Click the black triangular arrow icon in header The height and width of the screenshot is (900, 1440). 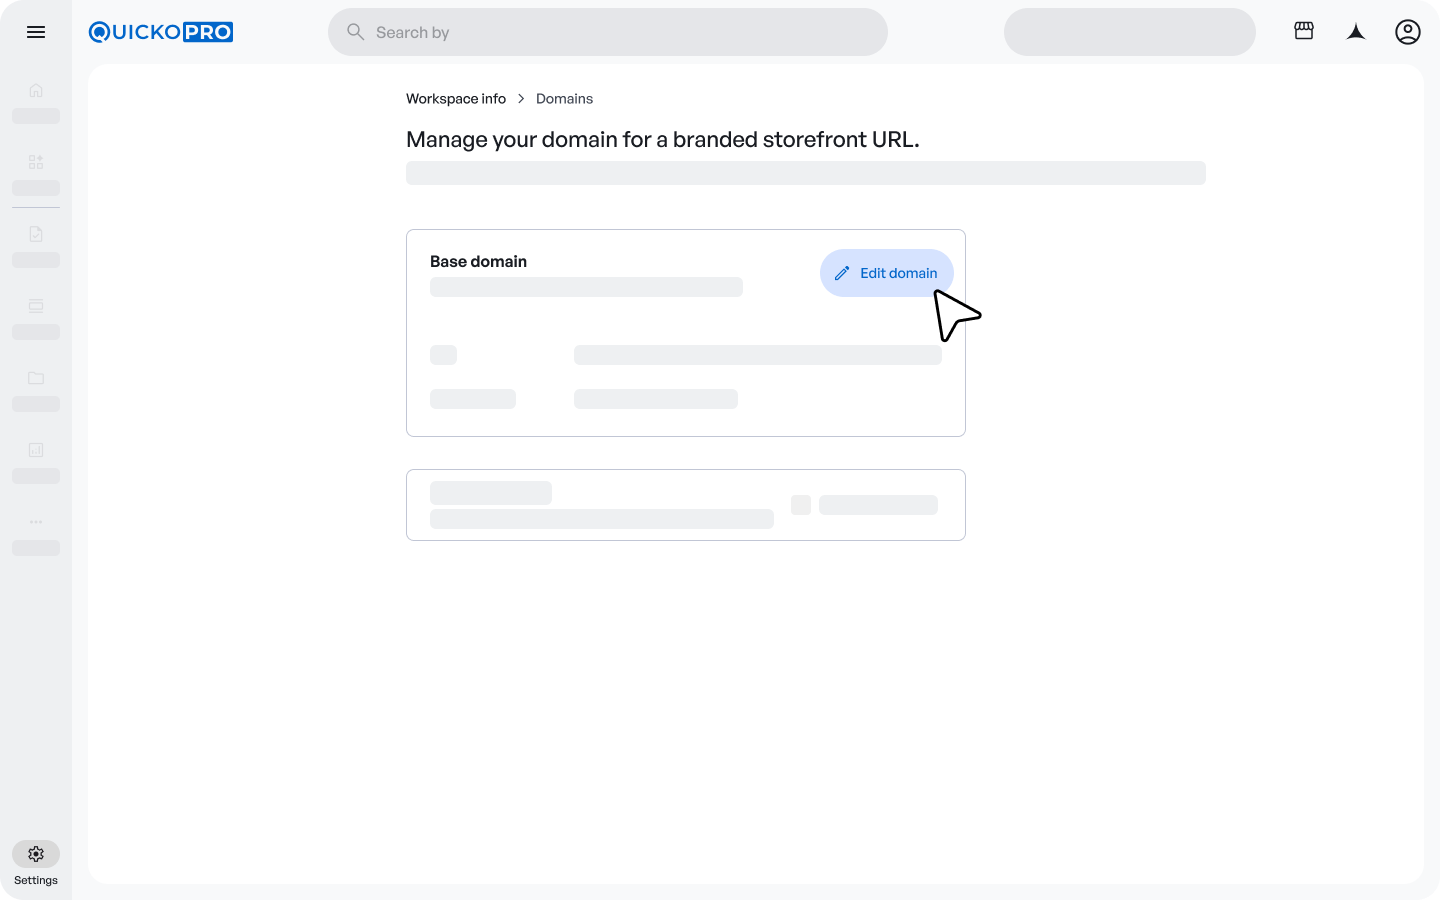click(1356, 32)
